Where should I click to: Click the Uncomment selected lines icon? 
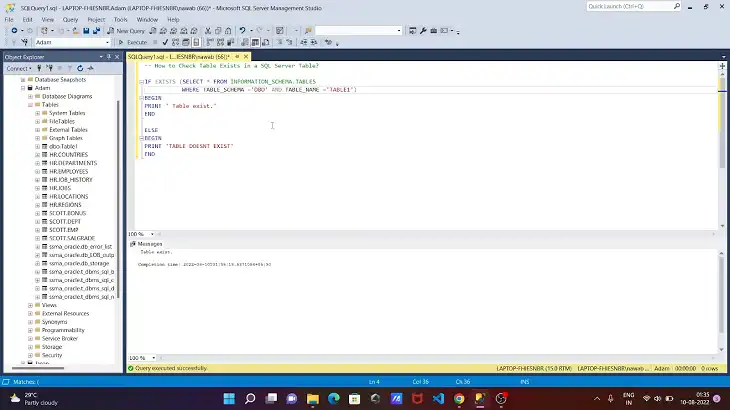tap(289, 42)
